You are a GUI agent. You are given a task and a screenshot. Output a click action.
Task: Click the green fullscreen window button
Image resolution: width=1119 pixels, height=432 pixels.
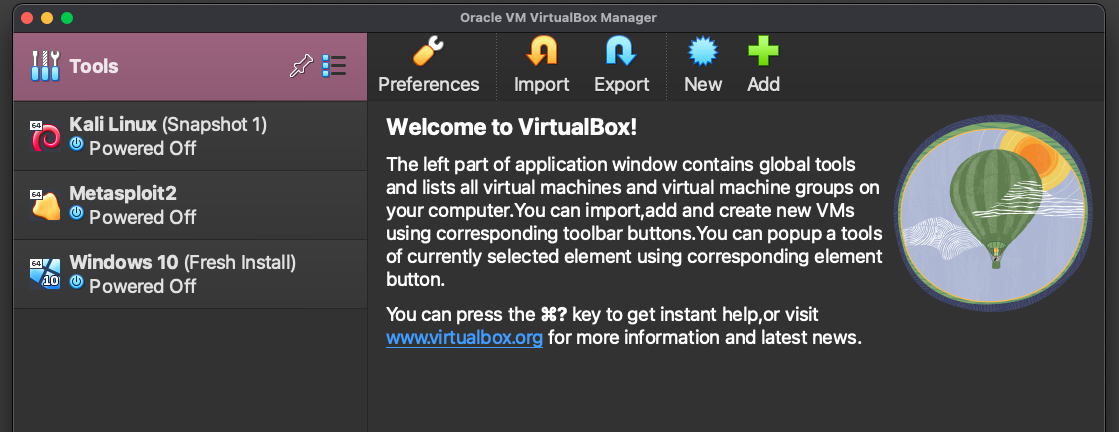[67, 18]
